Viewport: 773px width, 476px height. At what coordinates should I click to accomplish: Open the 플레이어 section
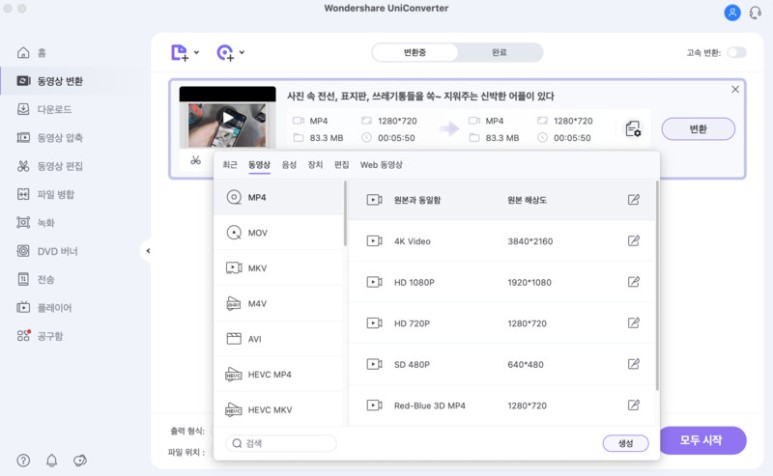pyautogui.click(x=44, y=308)
